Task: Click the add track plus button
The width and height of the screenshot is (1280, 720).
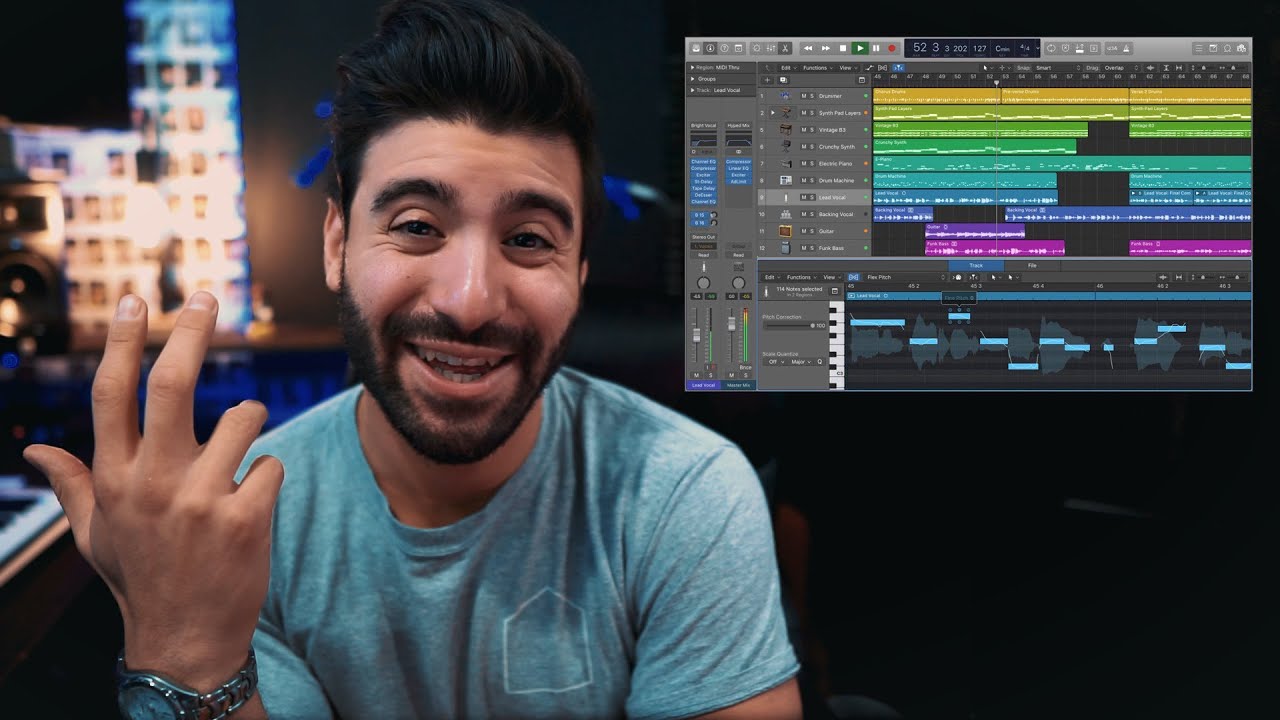Action: (767, 80)
